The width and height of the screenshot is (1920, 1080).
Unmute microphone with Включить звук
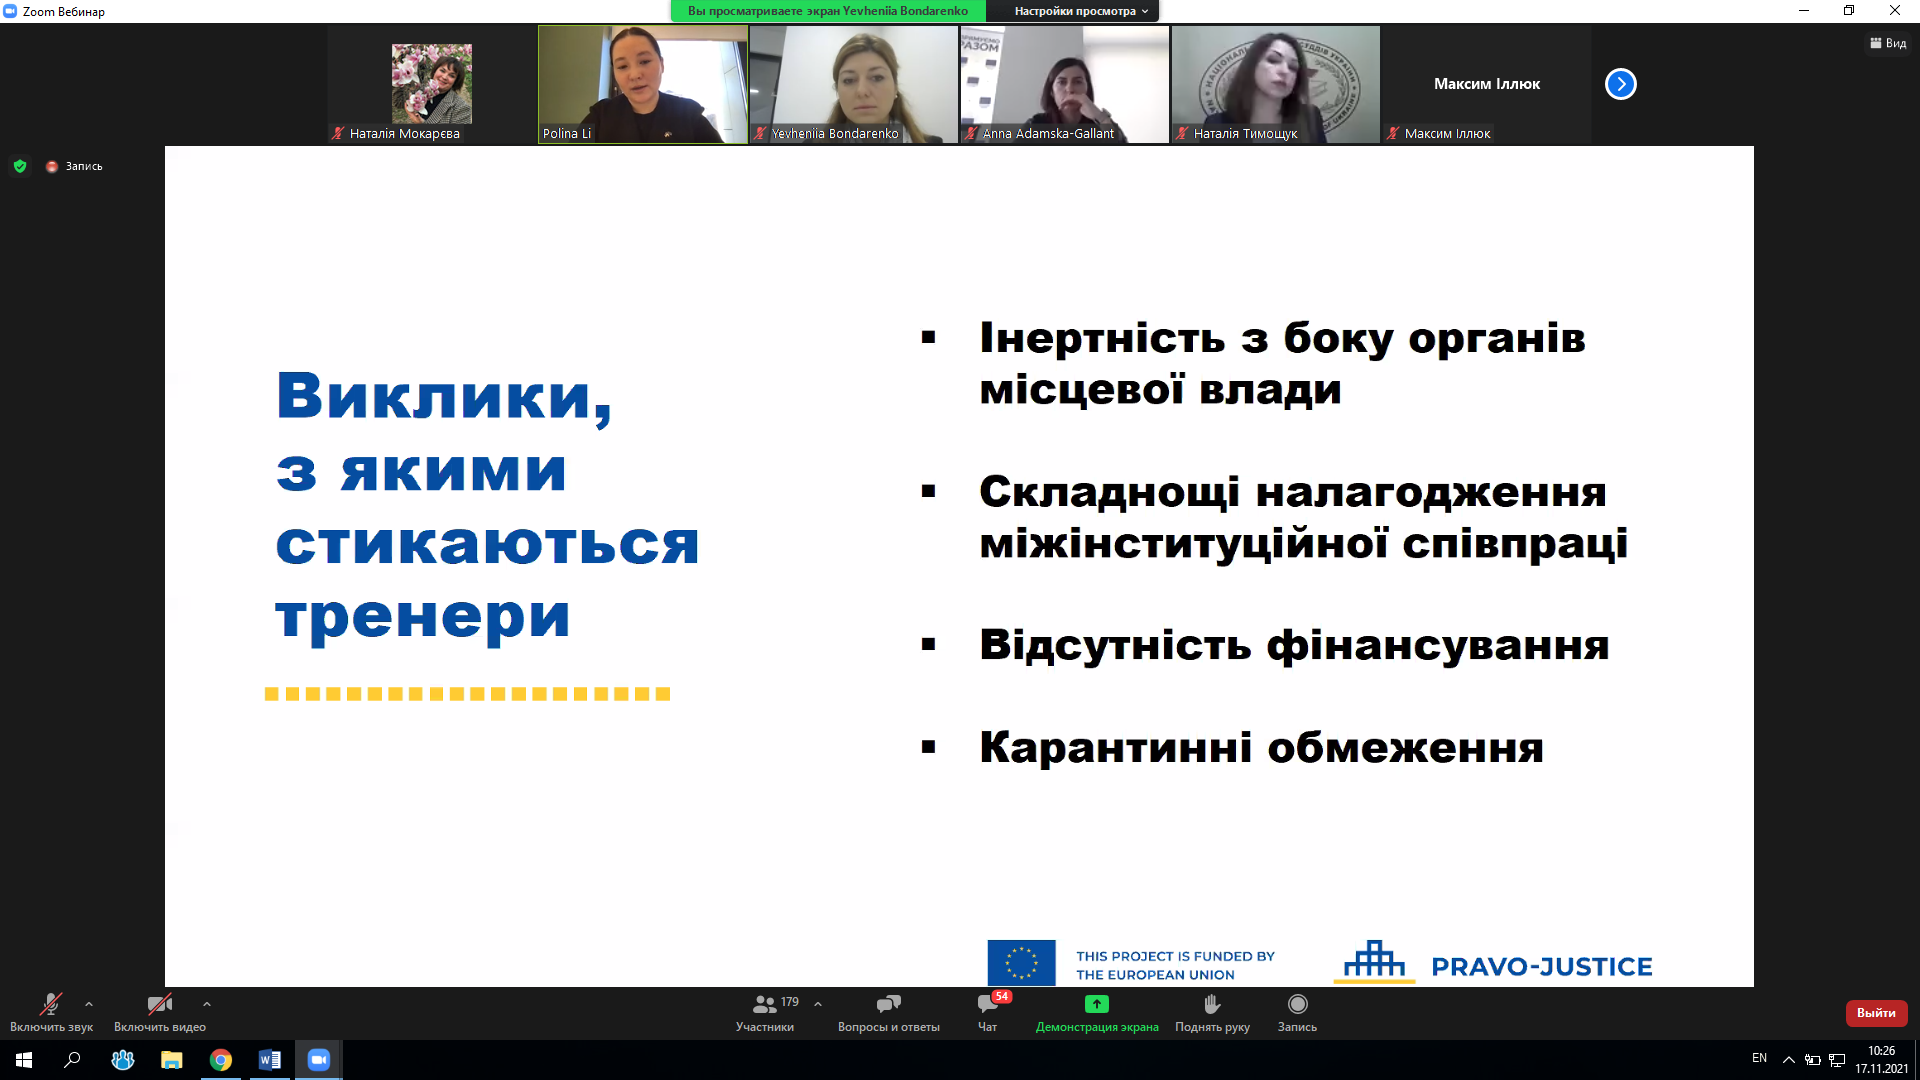(50, 1004)
